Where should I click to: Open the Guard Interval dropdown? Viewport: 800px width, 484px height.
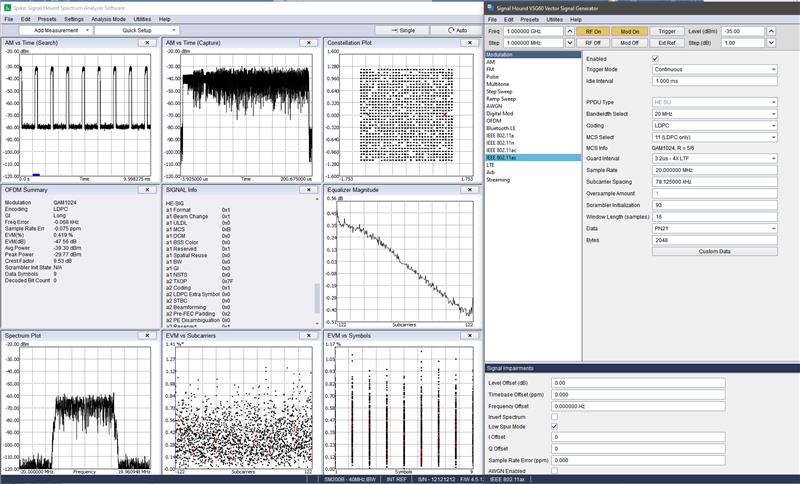[715, 159]
